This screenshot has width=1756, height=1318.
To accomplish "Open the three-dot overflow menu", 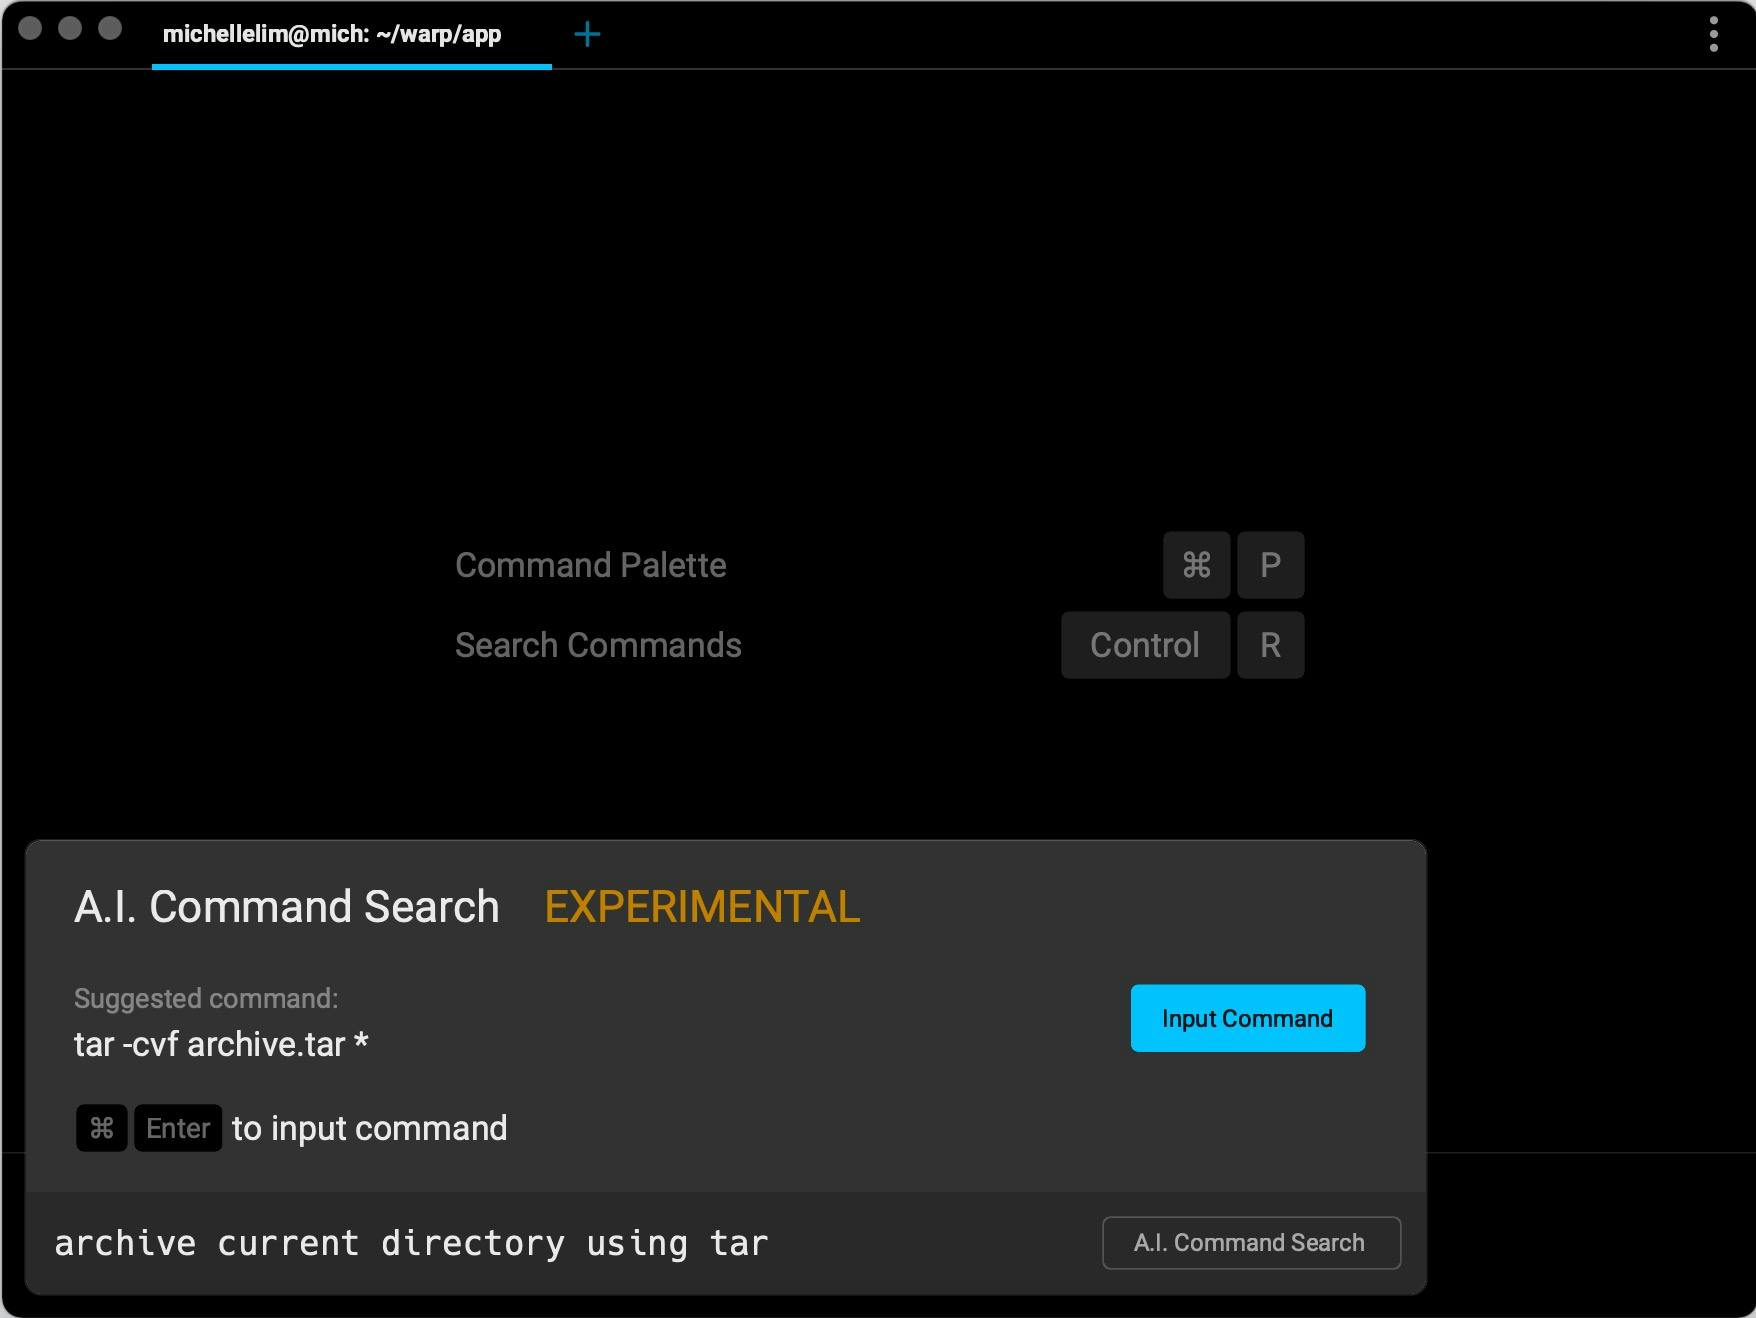I will pos(1714,35).
